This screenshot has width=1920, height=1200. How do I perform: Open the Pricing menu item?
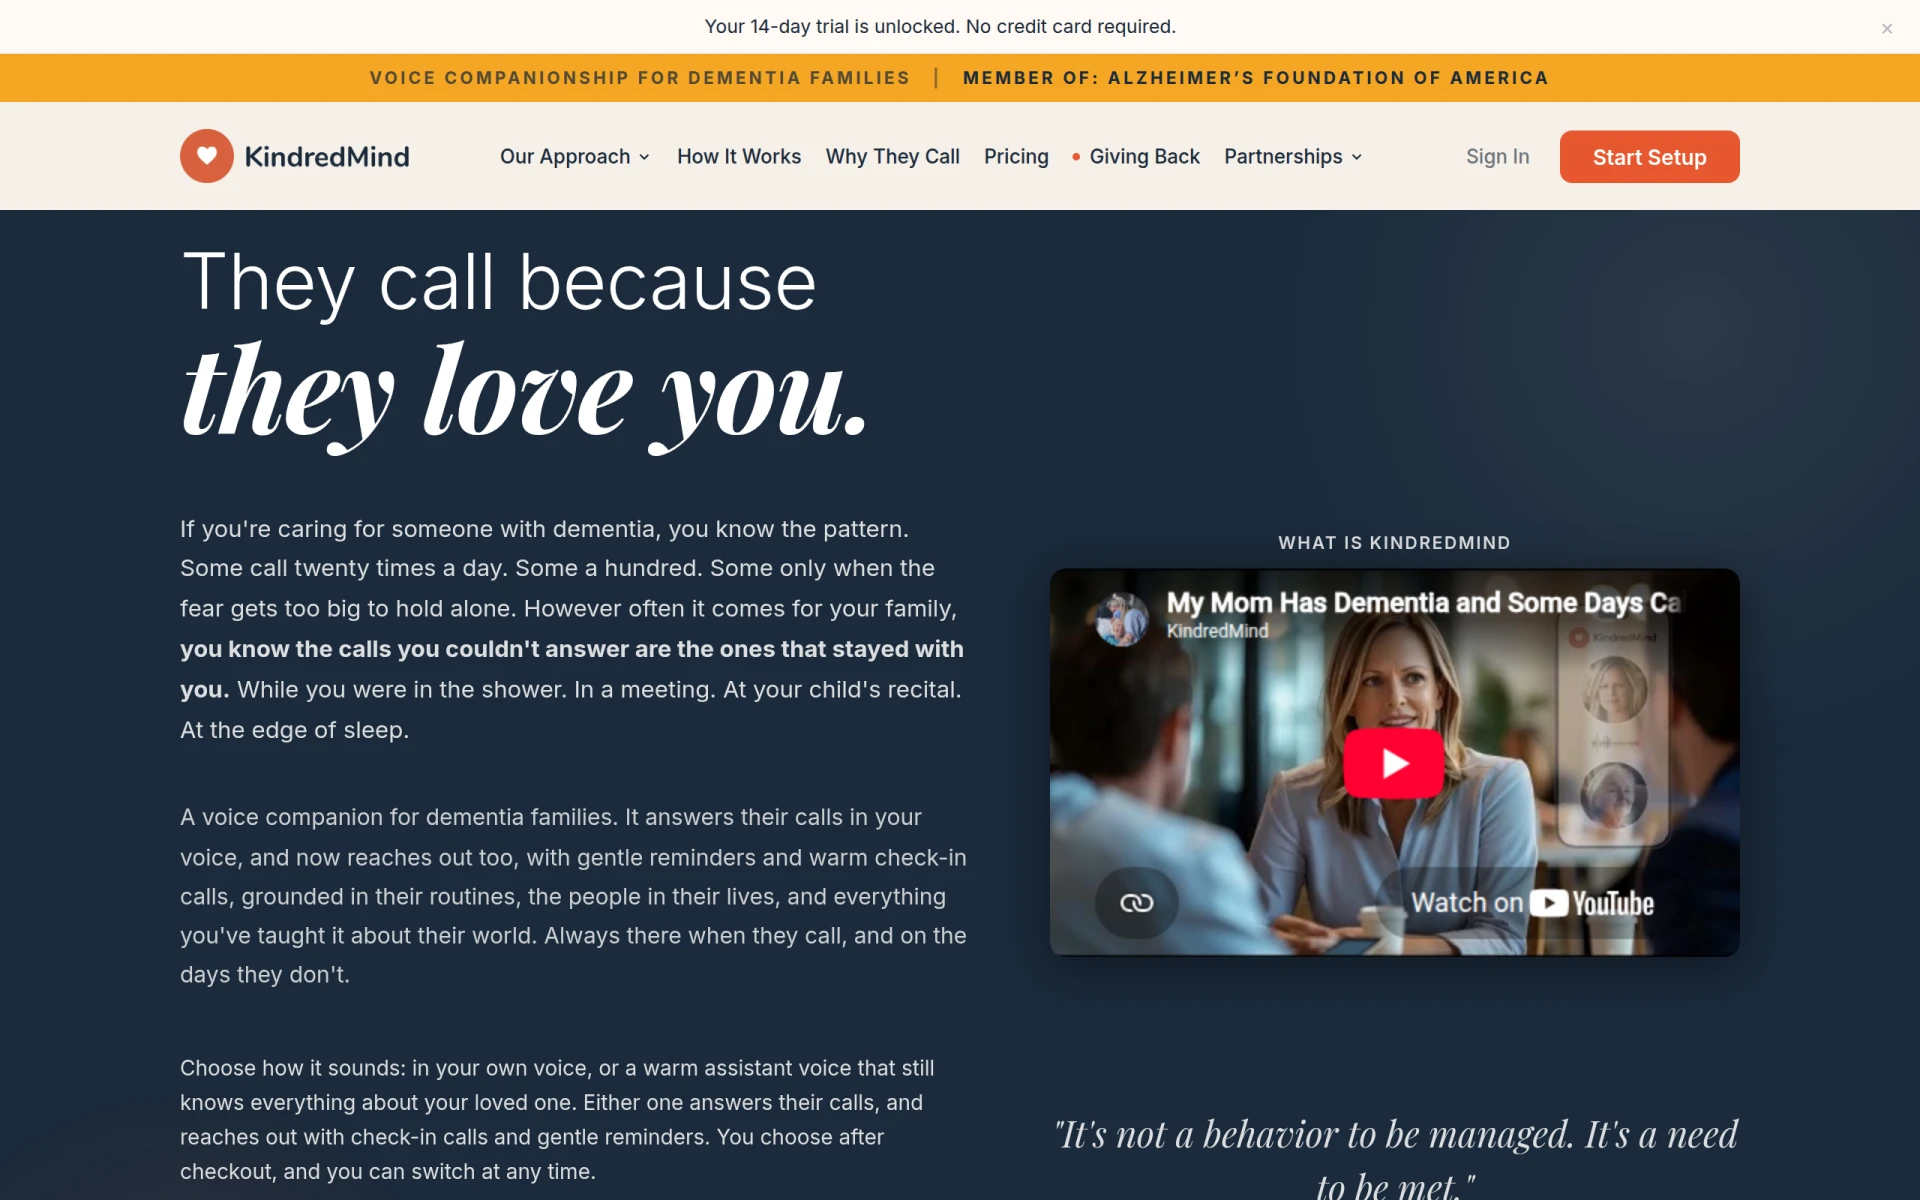[x=1016, y=156]
